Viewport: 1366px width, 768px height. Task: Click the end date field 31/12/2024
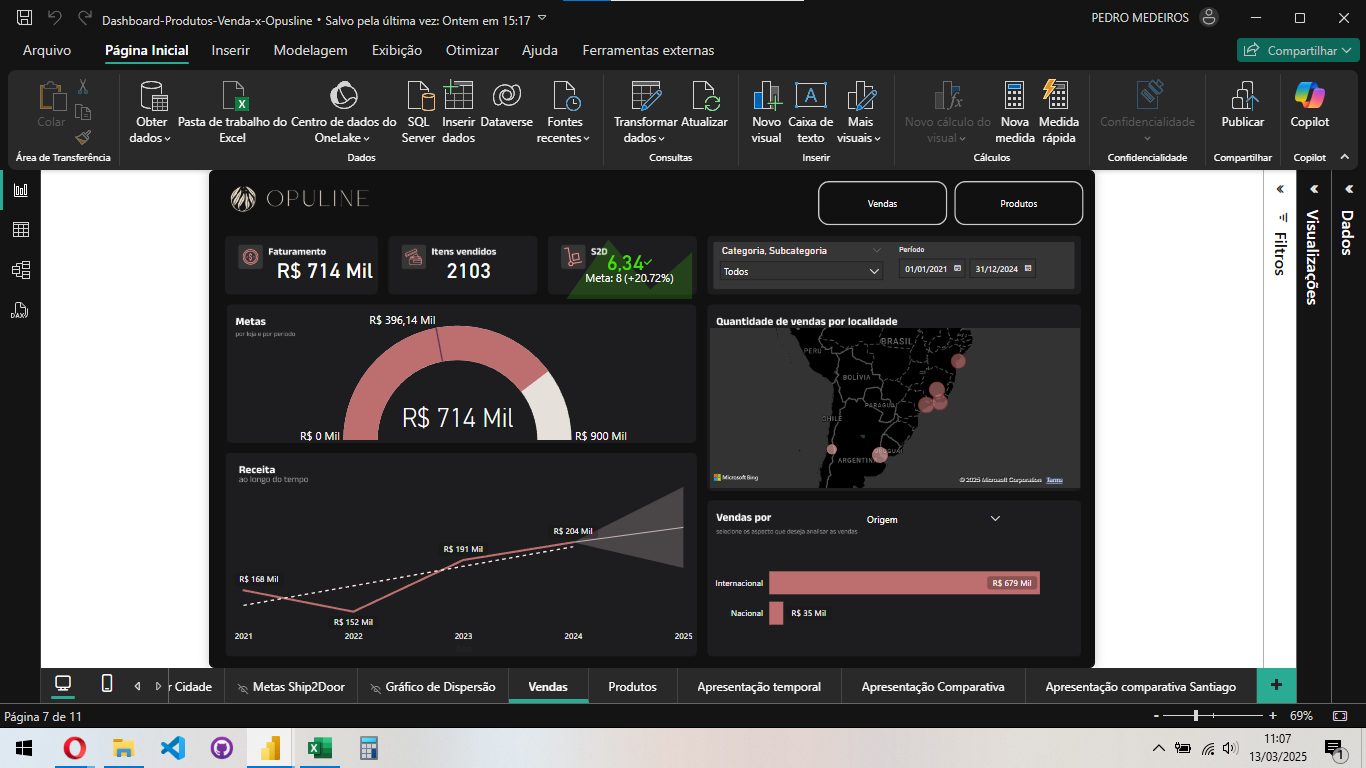(1002, 268)
